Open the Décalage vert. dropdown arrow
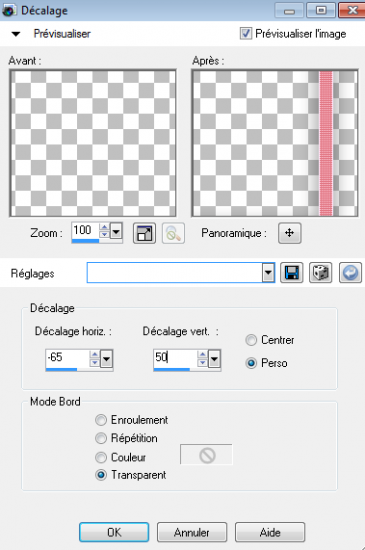This screenshot has height=550, width=365. click(x=214, y=359)
